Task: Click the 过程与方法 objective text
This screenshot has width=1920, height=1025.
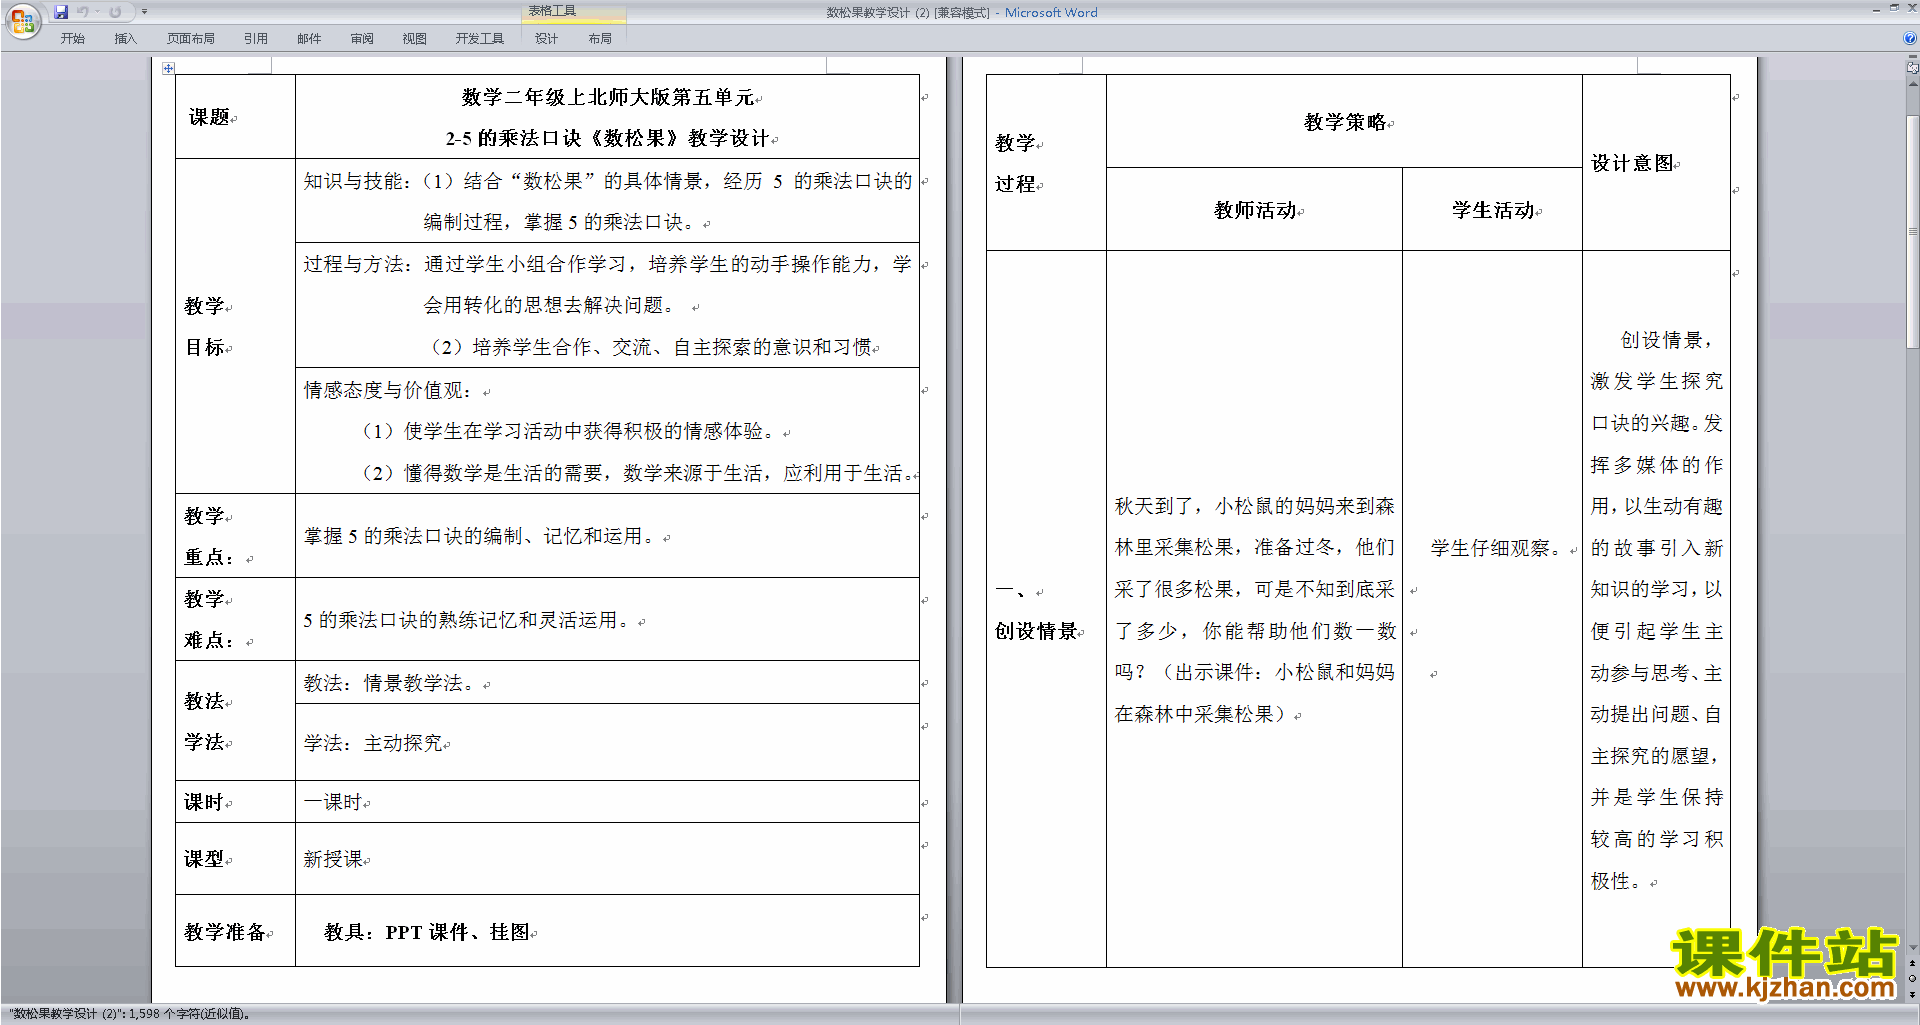Action: point(607,305)
